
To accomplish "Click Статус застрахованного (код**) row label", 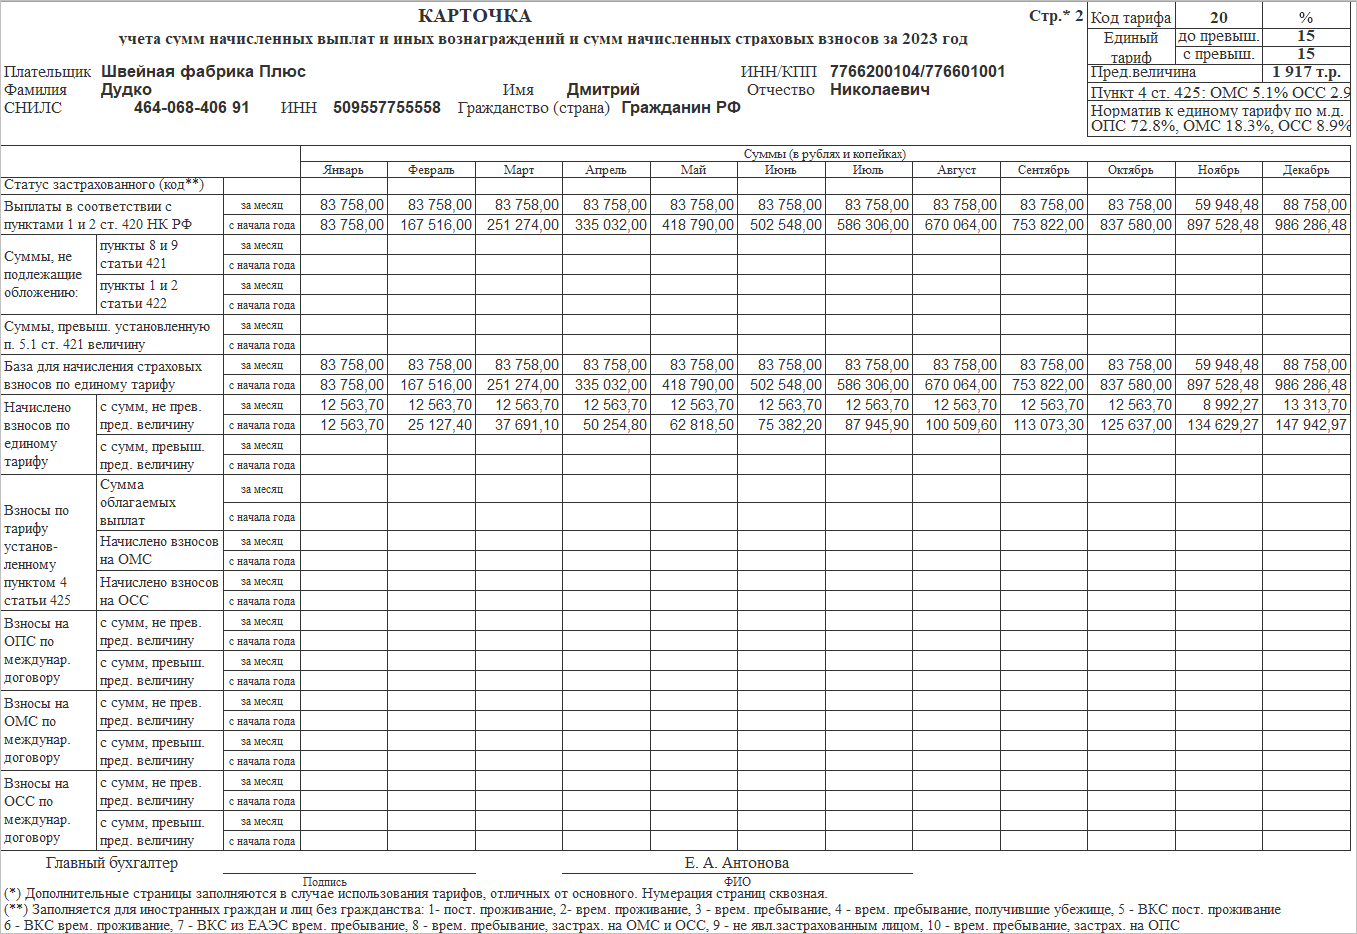I will [x=104, y=185].
